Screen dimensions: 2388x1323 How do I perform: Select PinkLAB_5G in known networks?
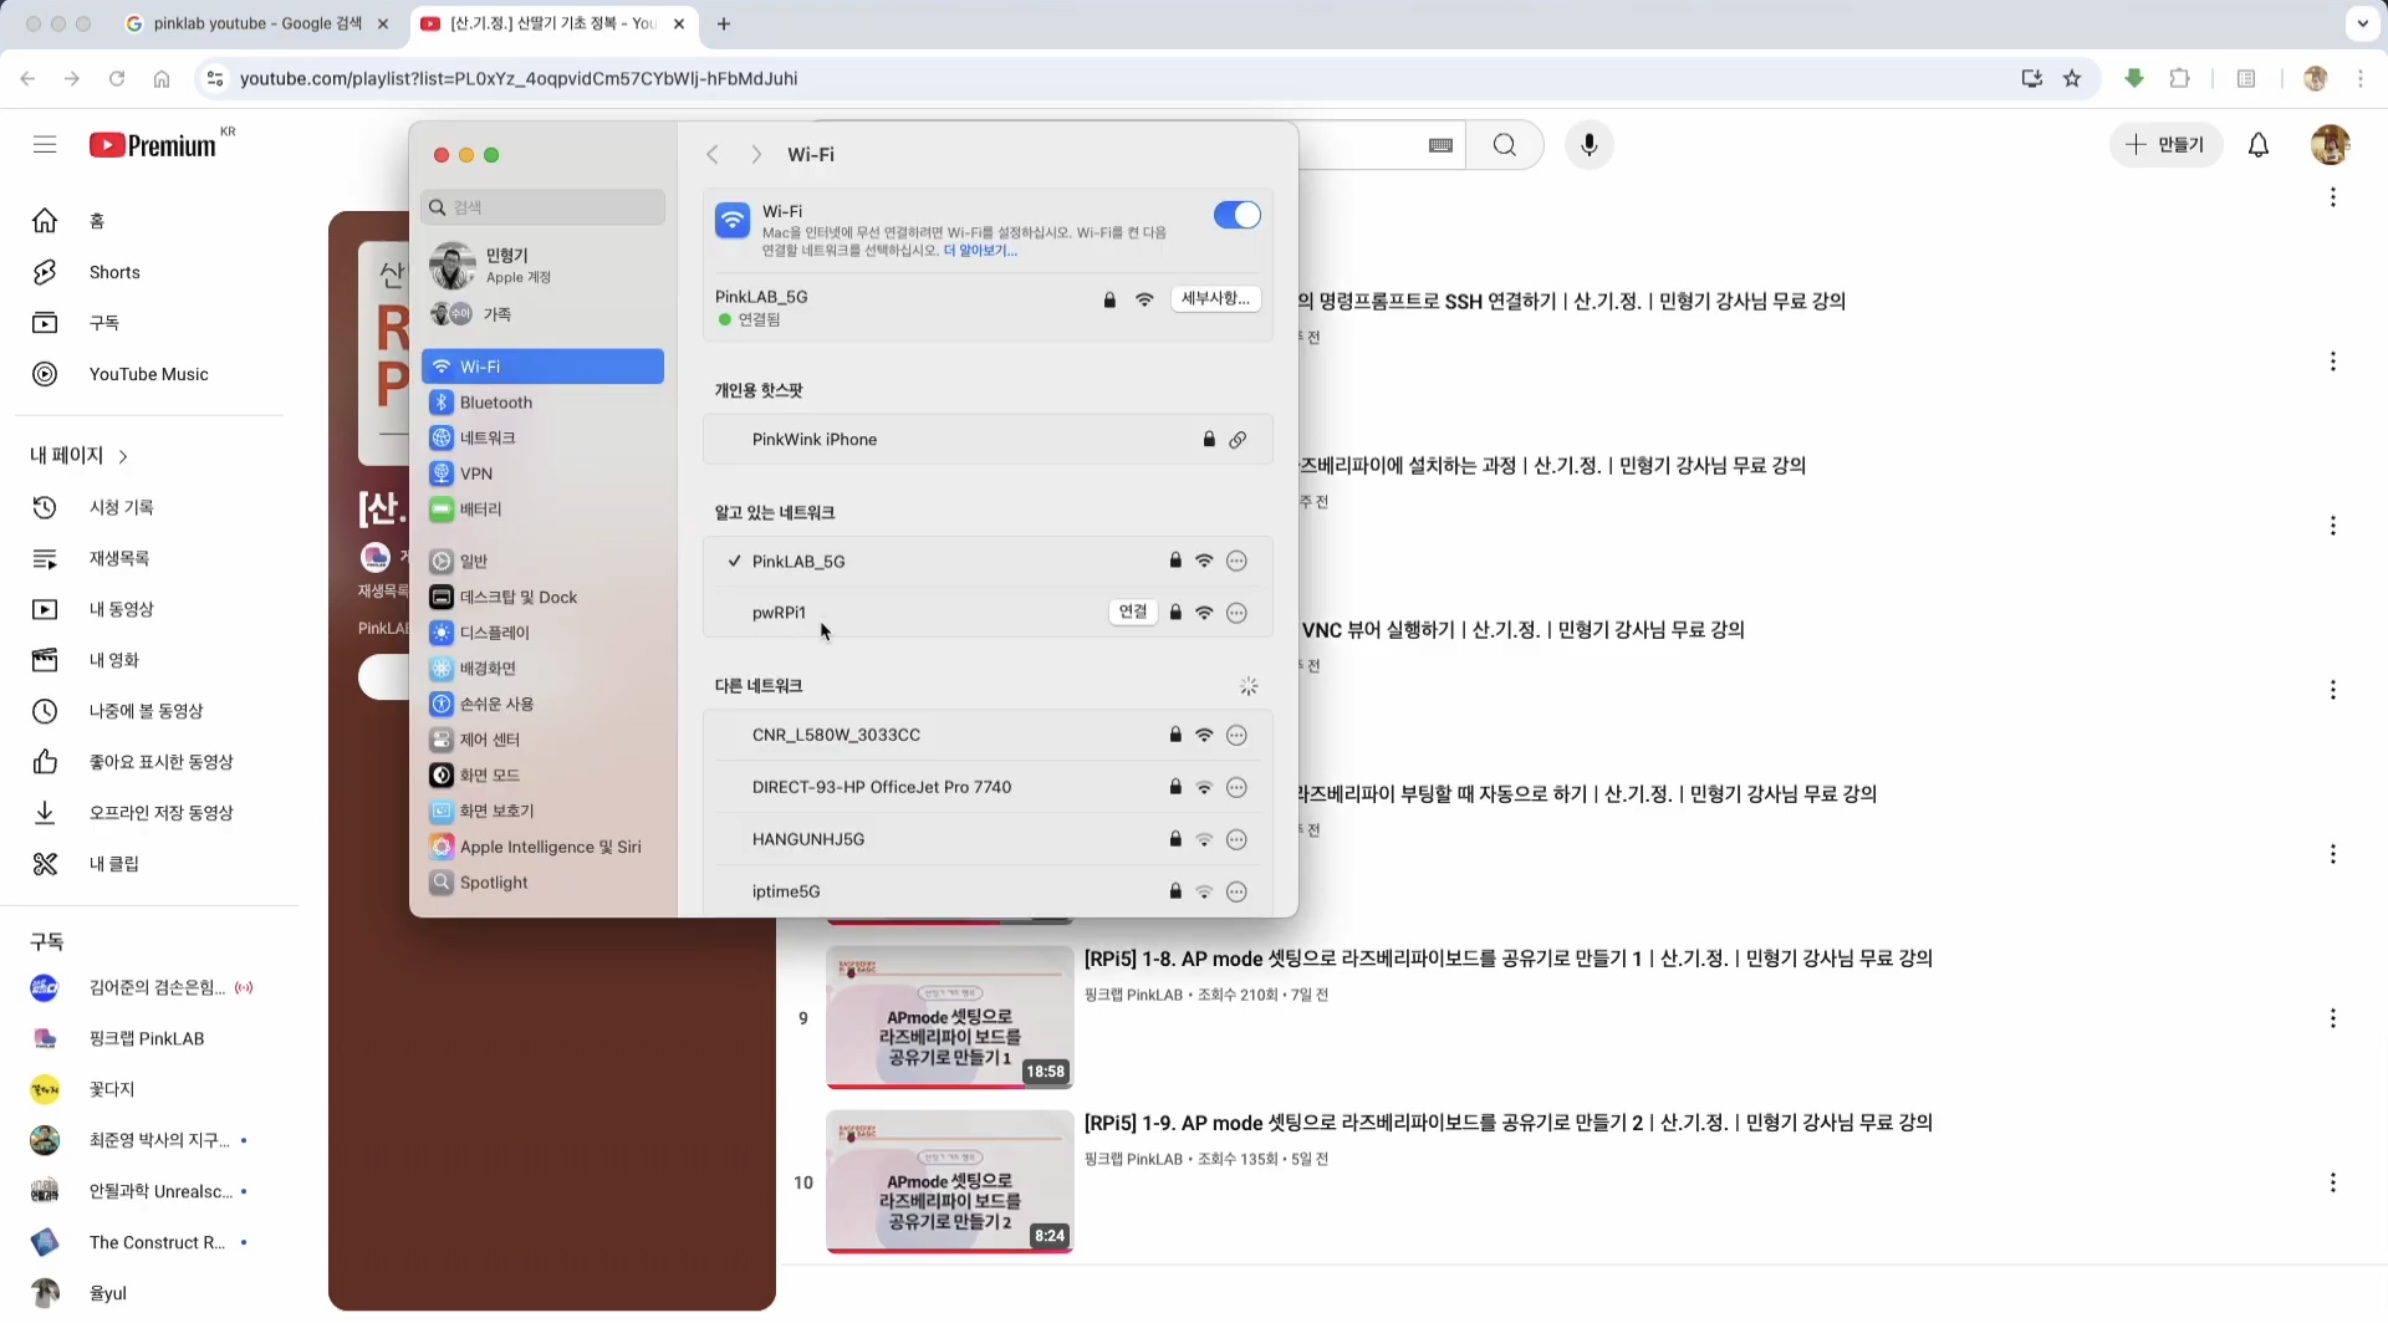pos(798,561)
